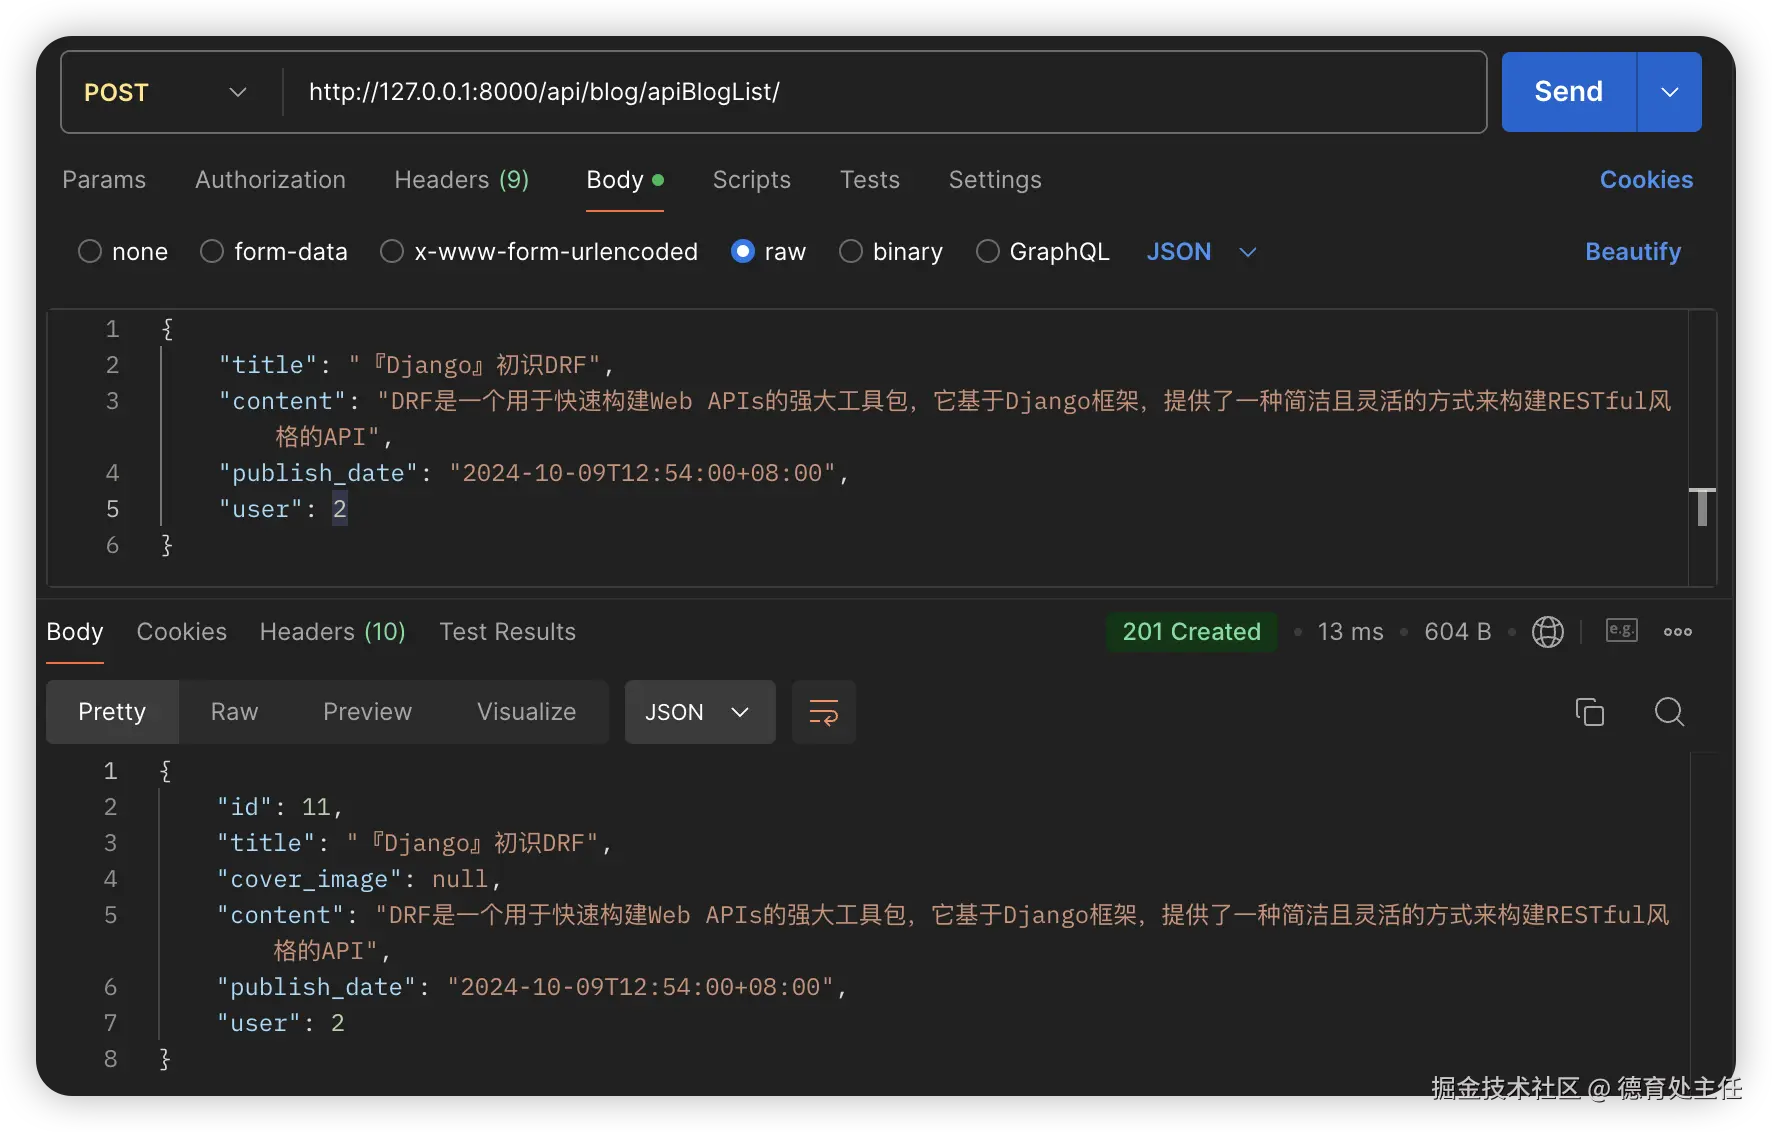1772x1132 pixels.
Task: Open the POST method dropdown
Action: (x=166, y=92)
